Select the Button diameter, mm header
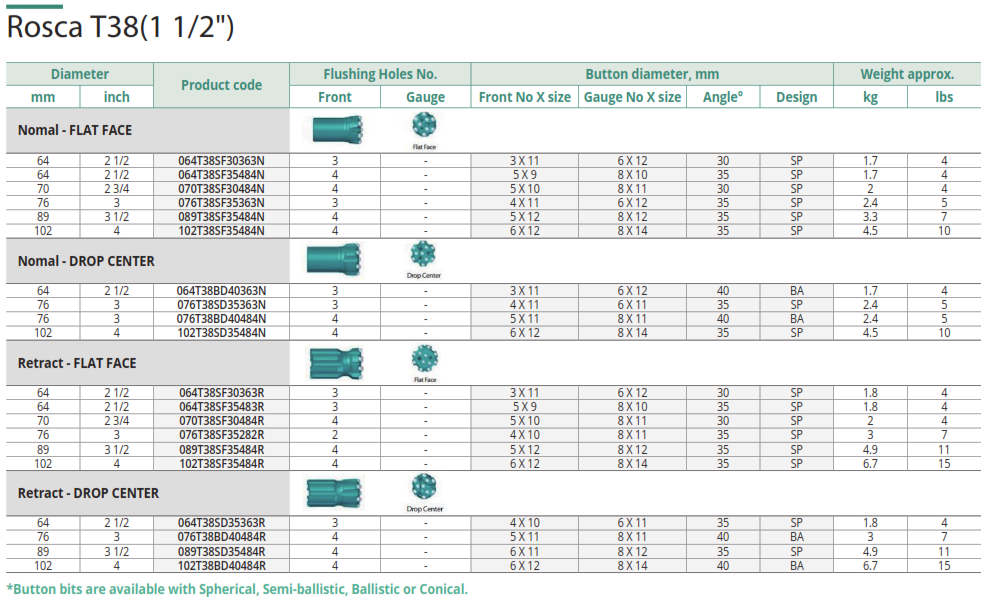The height and width of the screenshot is (597, 991). (652, 74)
